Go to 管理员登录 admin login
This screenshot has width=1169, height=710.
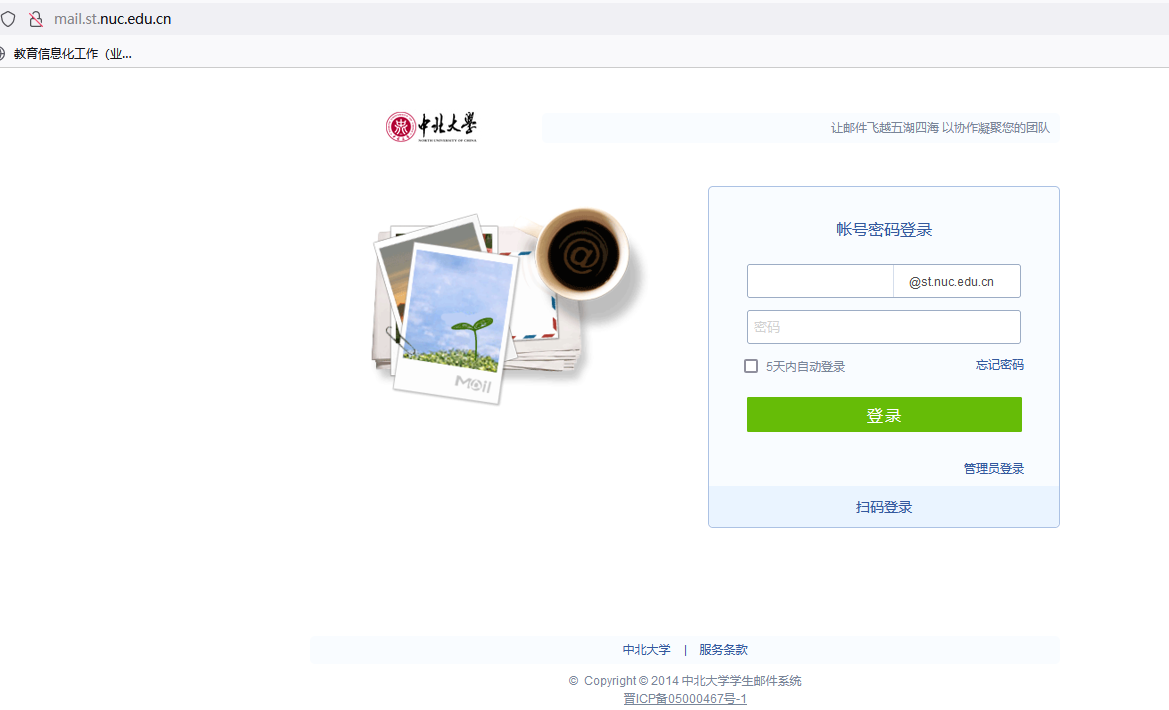pyautogui.click(x=994, y=468)
